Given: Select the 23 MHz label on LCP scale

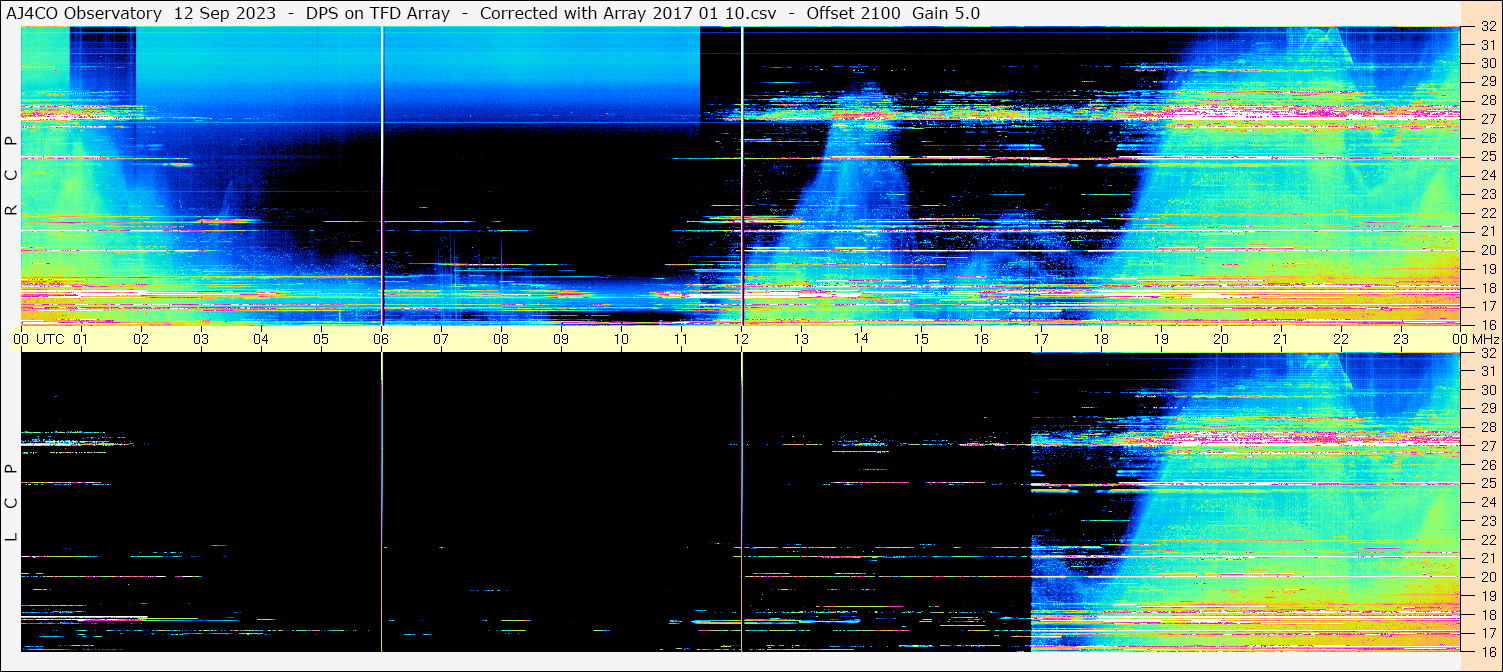Looking at the screenshot, I should pyautogui.click(x=1487, y=521).
